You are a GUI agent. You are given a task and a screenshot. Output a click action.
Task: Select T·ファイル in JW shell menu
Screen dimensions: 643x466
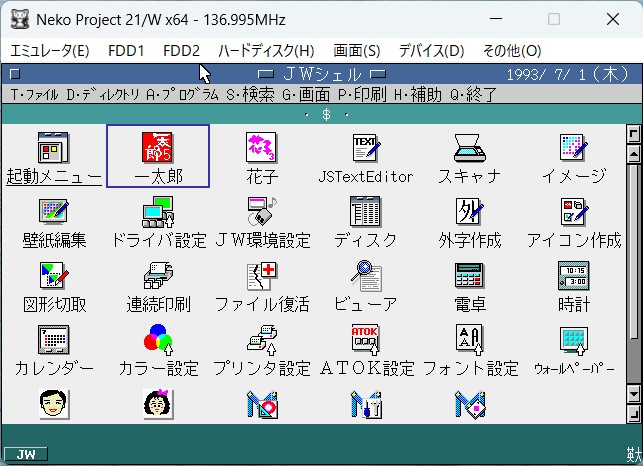pos(34,94)
